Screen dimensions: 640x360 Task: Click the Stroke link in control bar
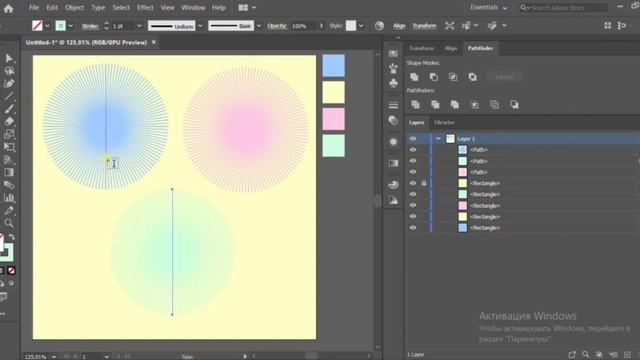90,26
